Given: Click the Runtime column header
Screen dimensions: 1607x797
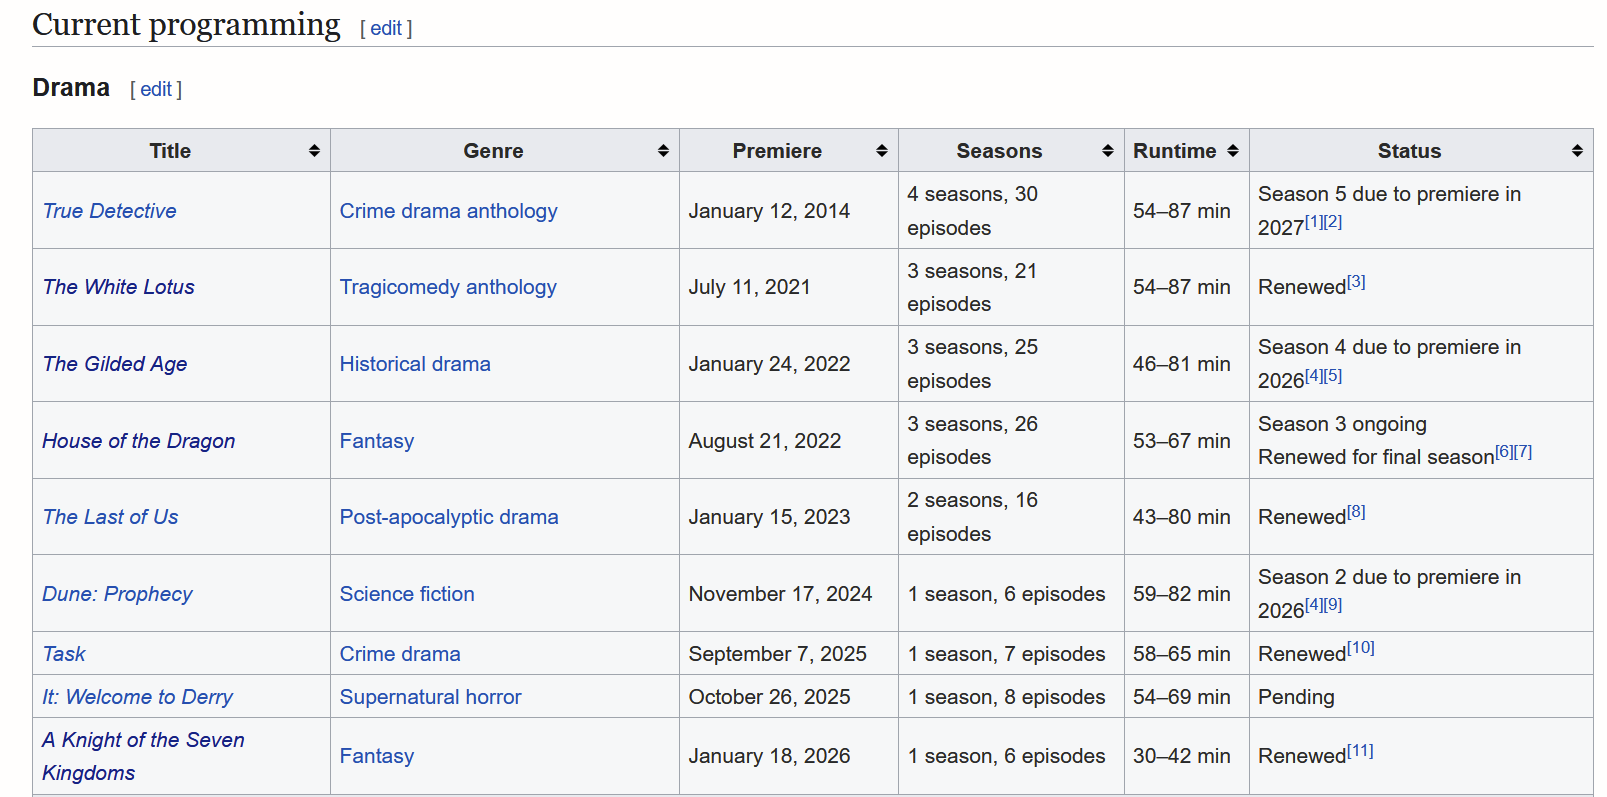Looking at the screenshot, I should (x=1187, y=151).
